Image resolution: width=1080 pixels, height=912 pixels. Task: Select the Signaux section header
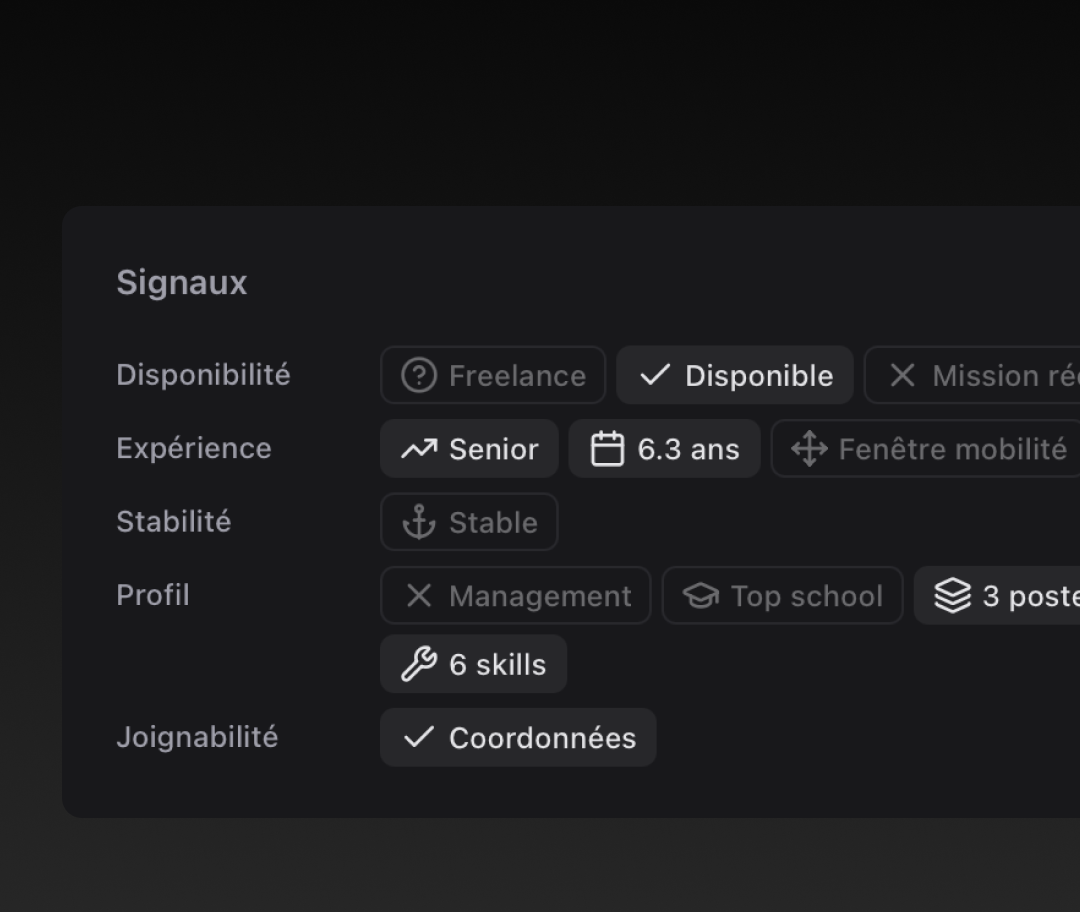(182, 282)
